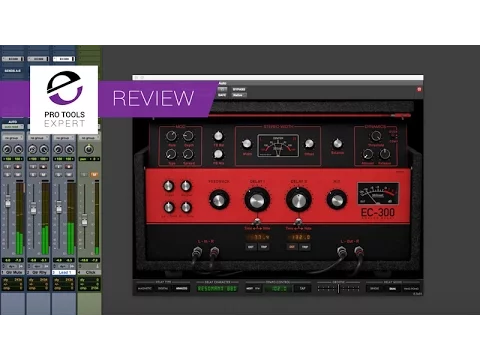This screenshot has width=480, height=360.
Task: Open group selector on Lead 1 track
Action: [x=64, y=138]
